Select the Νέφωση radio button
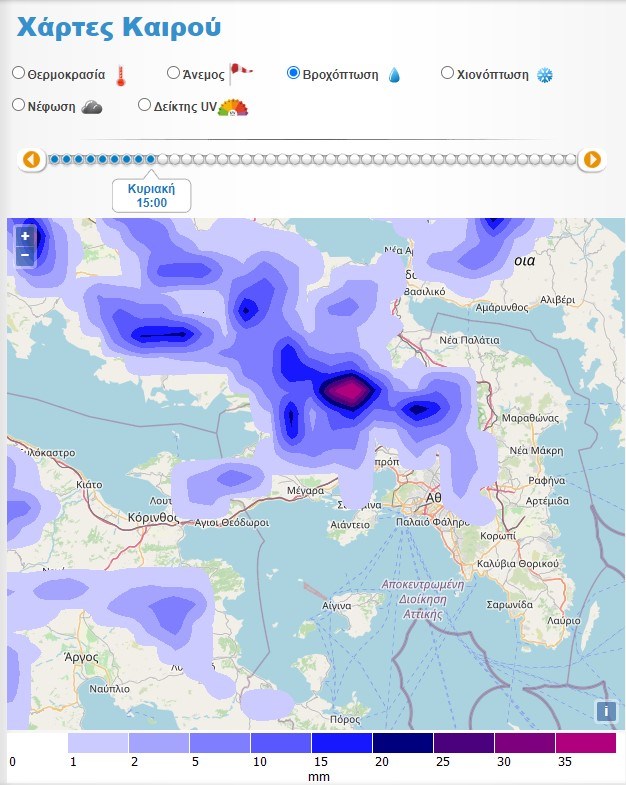Viewport: 626px width, 785px height. click(19, 105)
